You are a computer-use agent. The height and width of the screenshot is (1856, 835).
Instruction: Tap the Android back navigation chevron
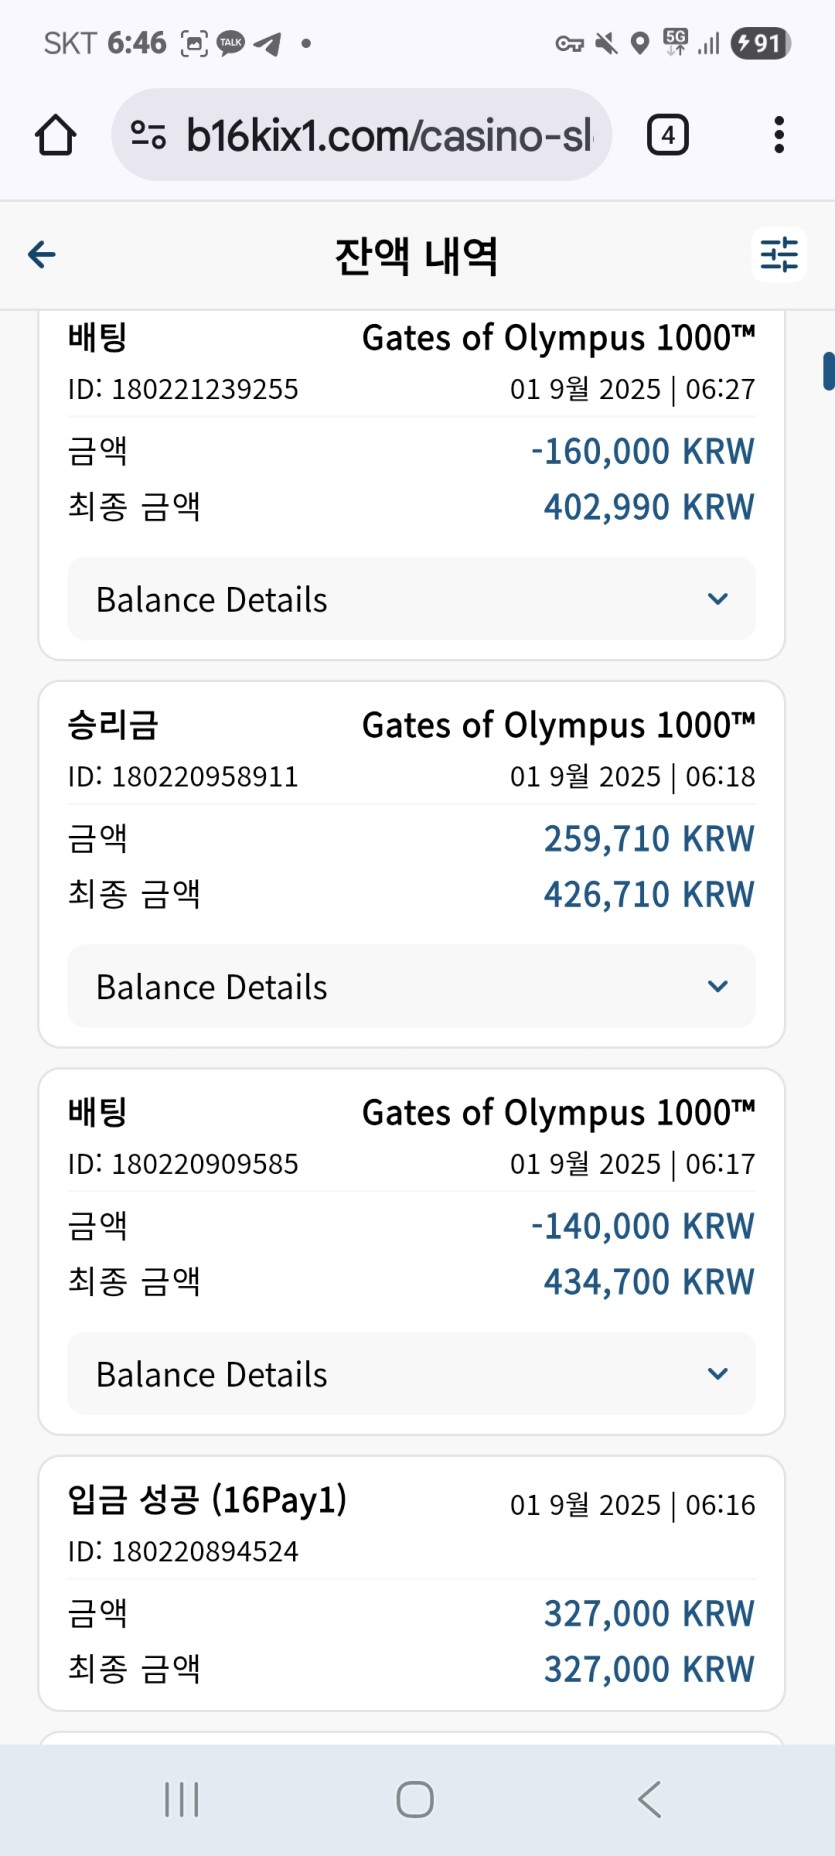[x=650, y=1799]
